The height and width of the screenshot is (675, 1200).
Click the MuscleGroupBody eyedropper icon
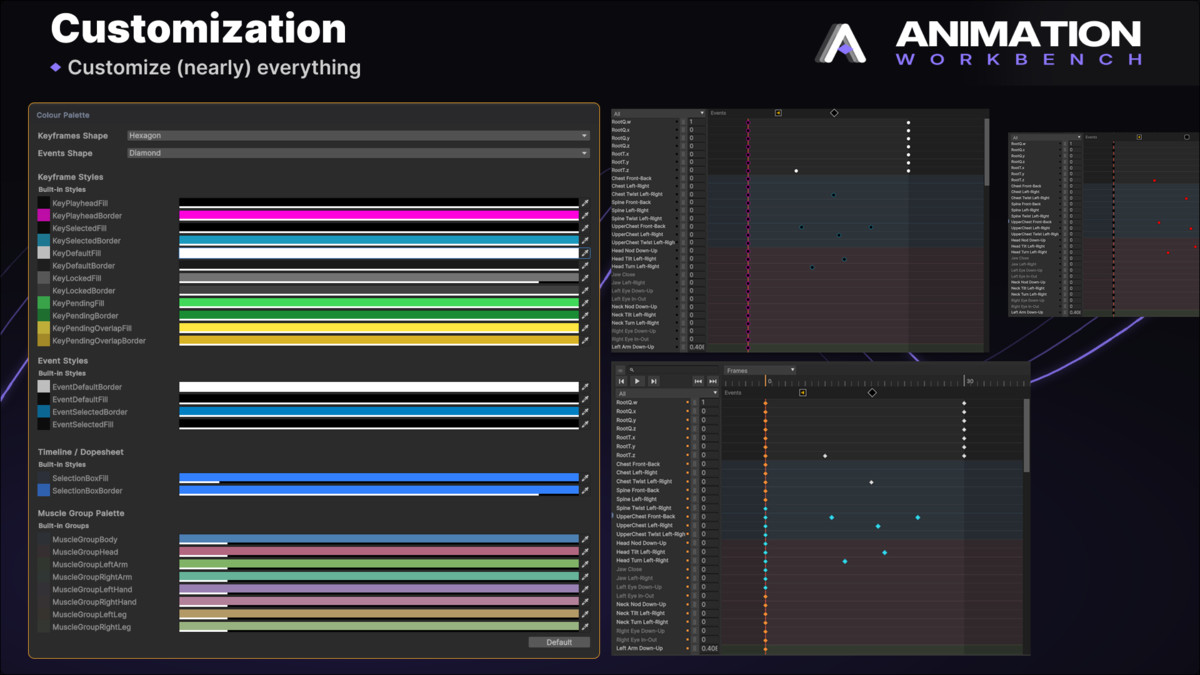tap(586, 539)
